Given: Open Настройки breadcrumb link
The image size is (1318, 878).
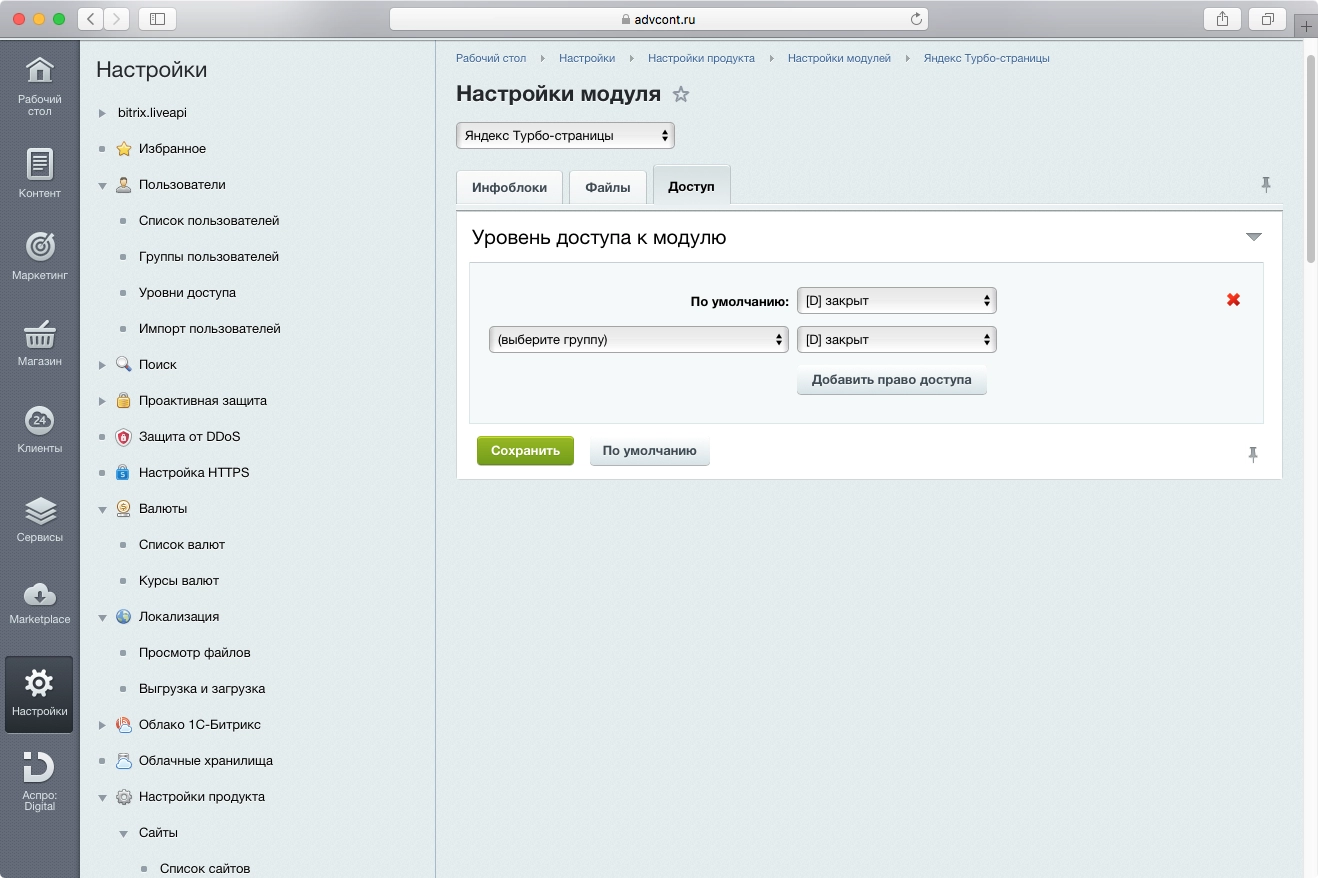Looking at the screenshot, I should (x=587, y=58).
